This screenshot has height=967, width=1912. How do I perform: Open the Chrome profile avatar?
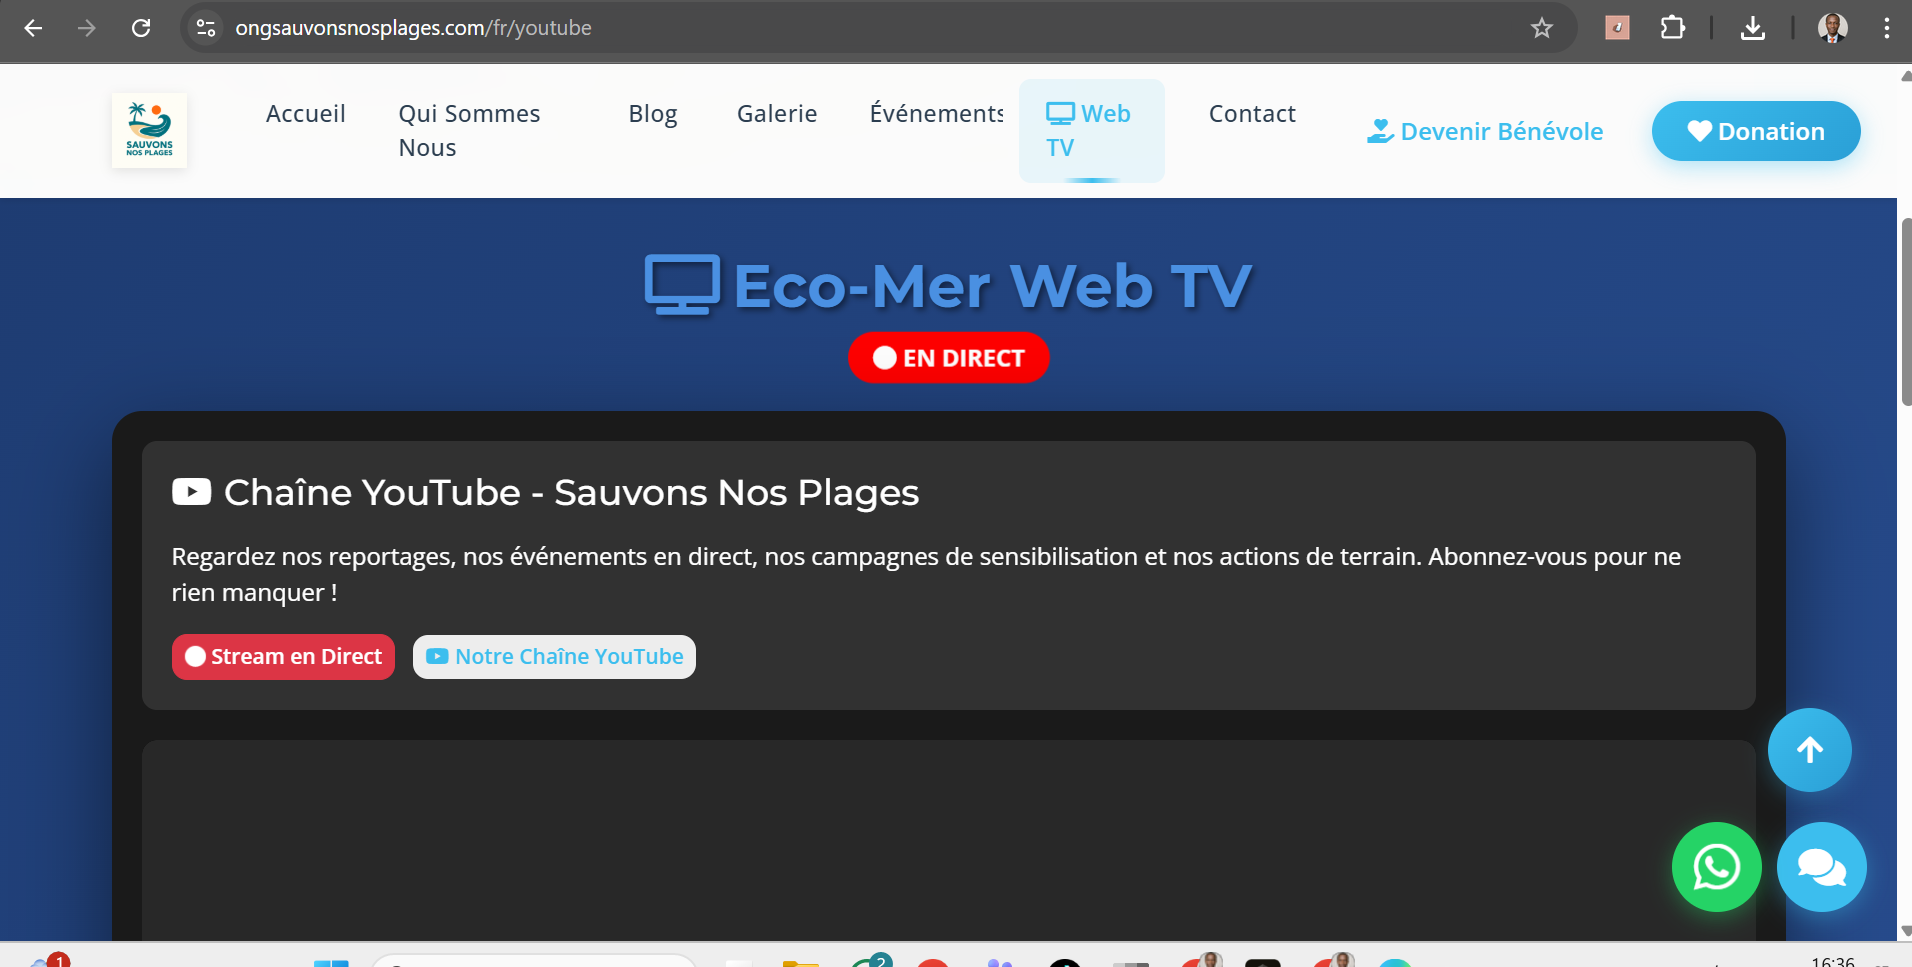point(1832,28)
